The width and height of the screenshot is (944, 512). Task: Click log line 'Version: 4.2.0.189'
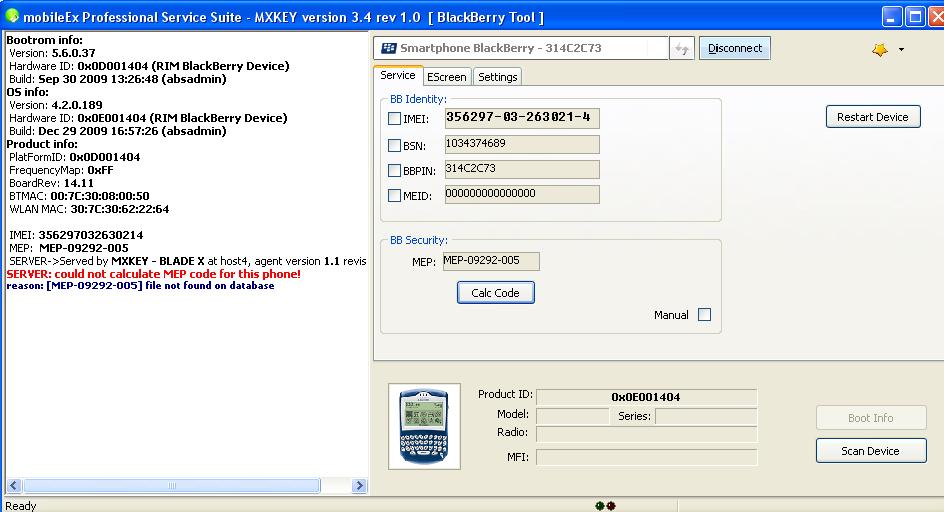(x=55, y=105)
